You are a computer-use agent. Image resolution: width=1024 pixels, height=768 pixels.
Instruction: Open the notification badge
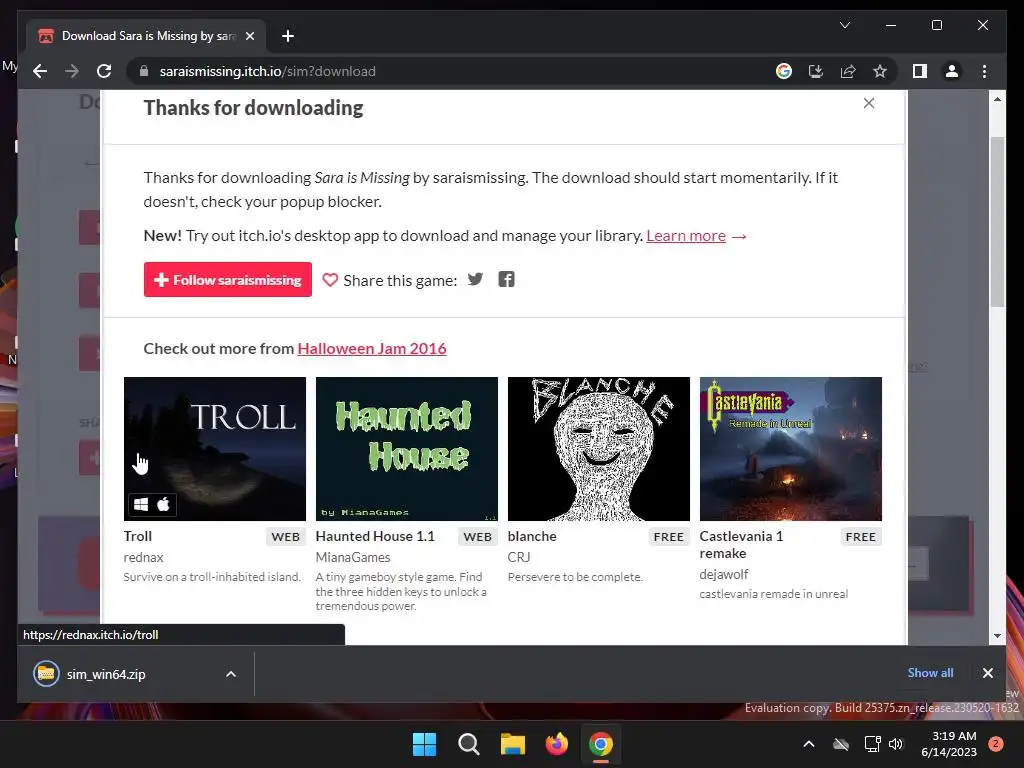(x=995, y=744)
